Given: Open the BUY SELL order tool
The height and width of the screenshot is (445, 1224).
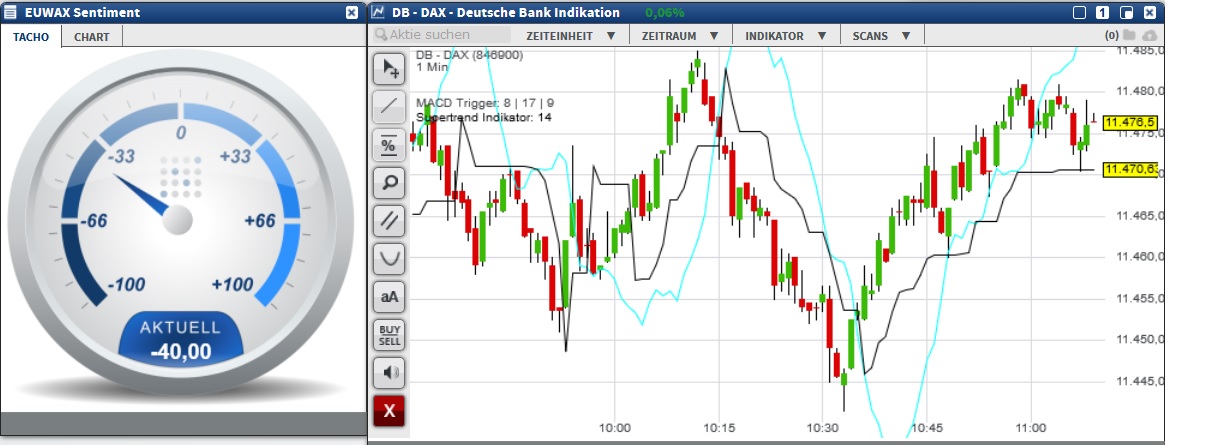Looking at the screenshot, I should (x=389, y=335).
